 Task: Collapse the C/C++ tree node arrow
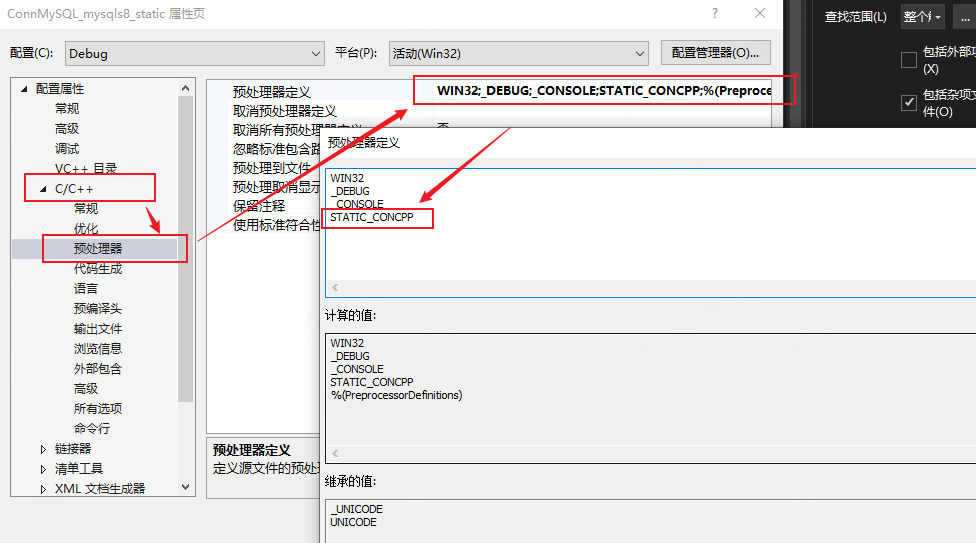point(43,189)
